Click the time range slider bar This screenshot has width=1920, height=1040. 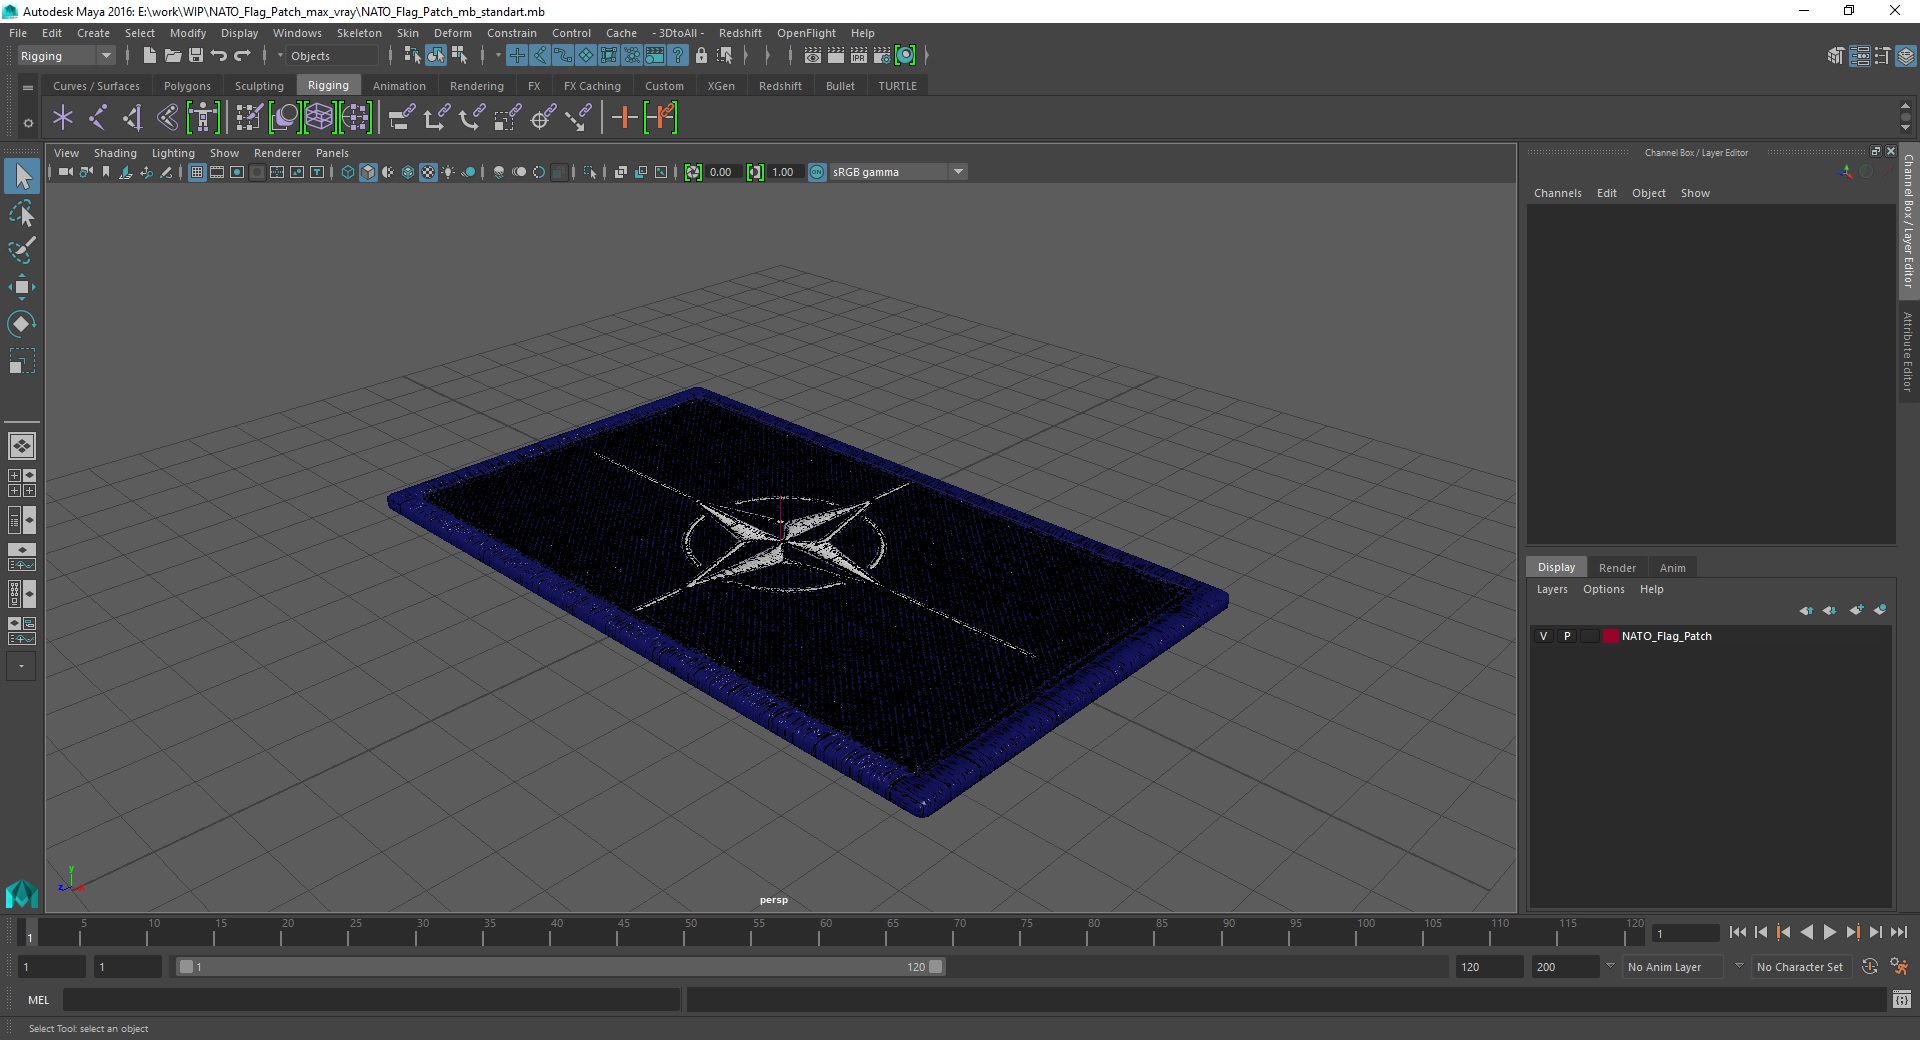560,967
